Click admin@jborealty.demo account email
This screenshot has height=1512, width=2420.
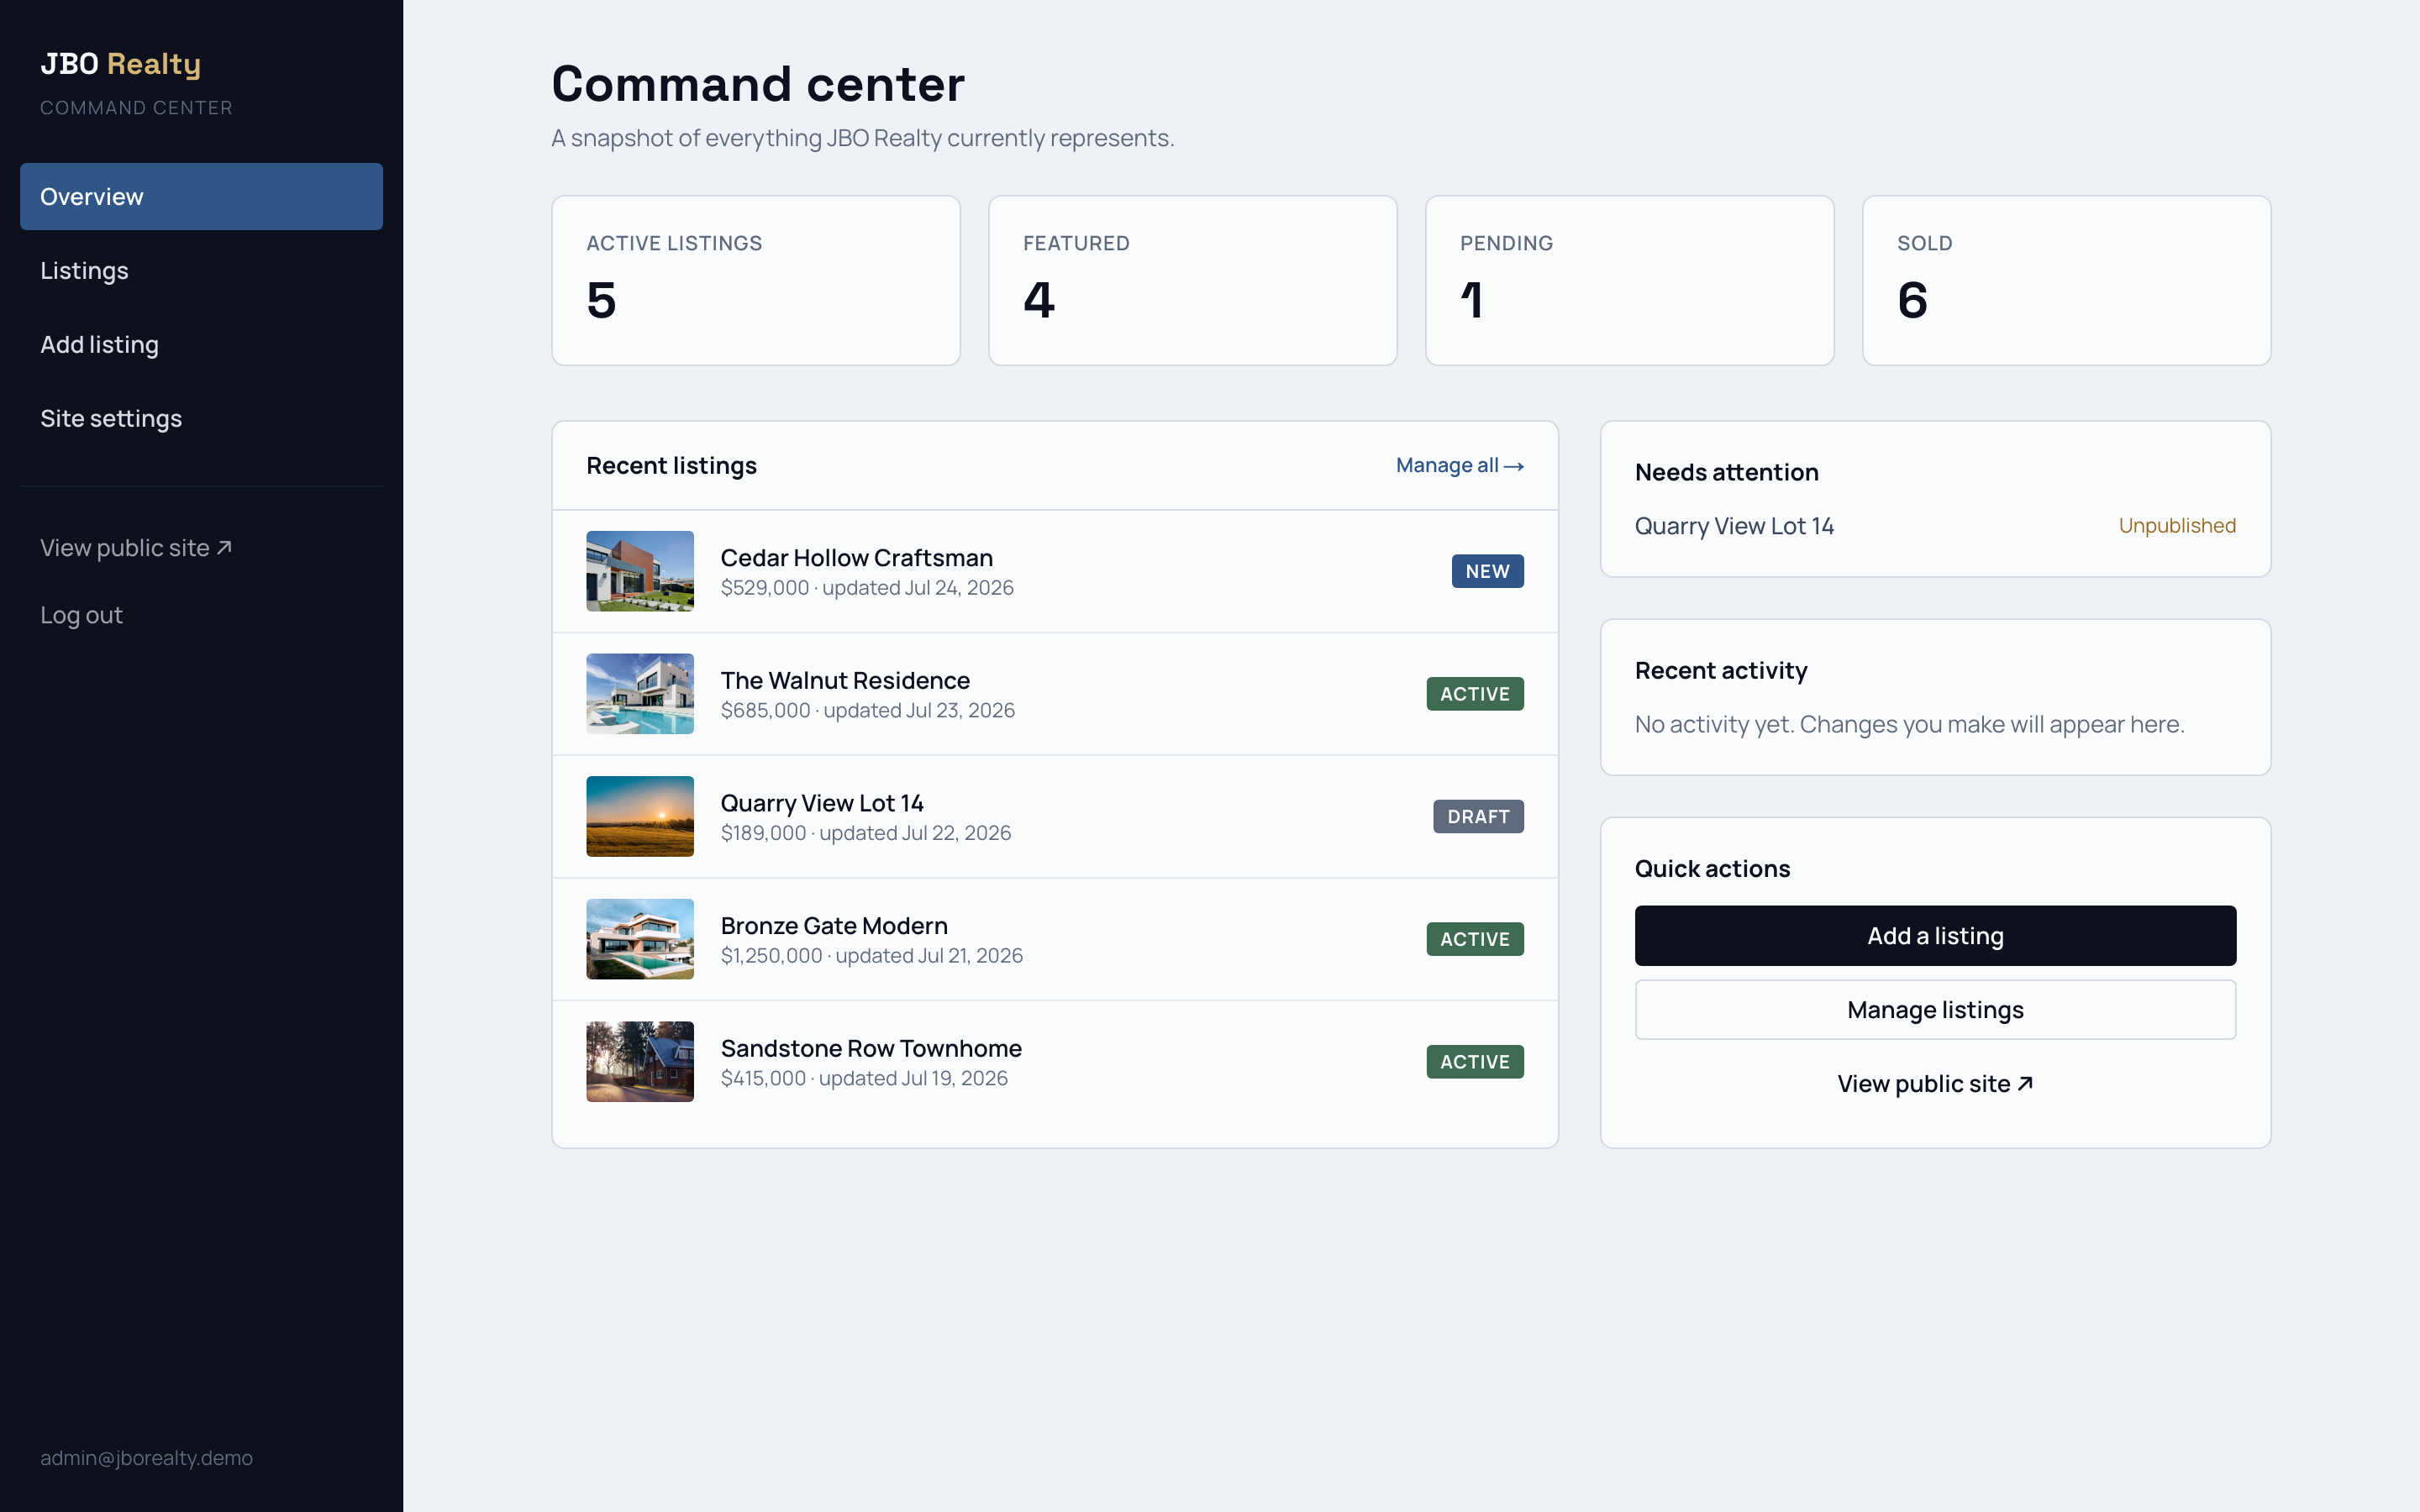coord(146,1458)
